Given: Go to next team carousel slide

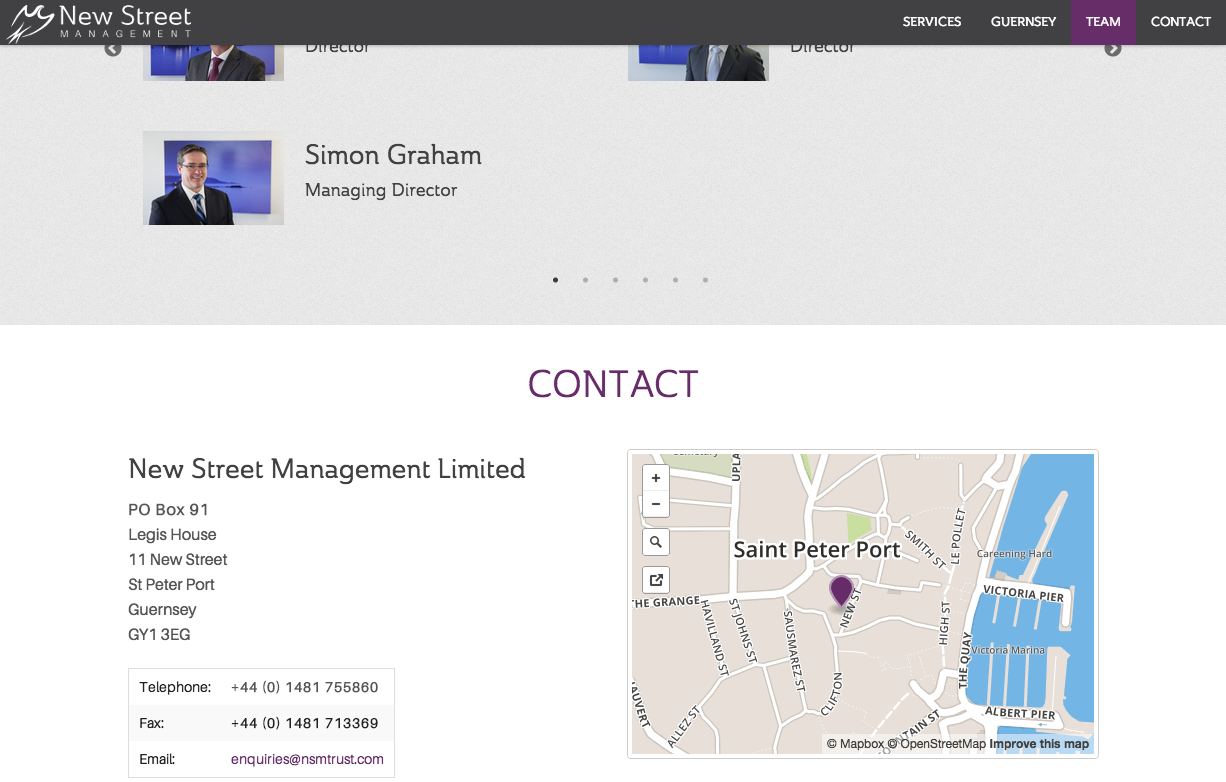Looking at the screenshot, I should point(1113,49).
